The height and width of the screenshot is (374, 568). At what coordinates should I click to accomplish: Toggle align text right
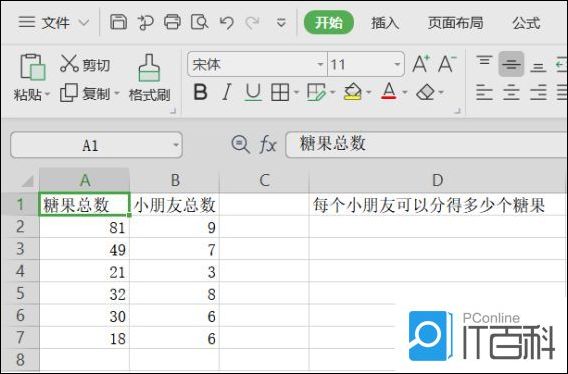click(x=538, y=92)
